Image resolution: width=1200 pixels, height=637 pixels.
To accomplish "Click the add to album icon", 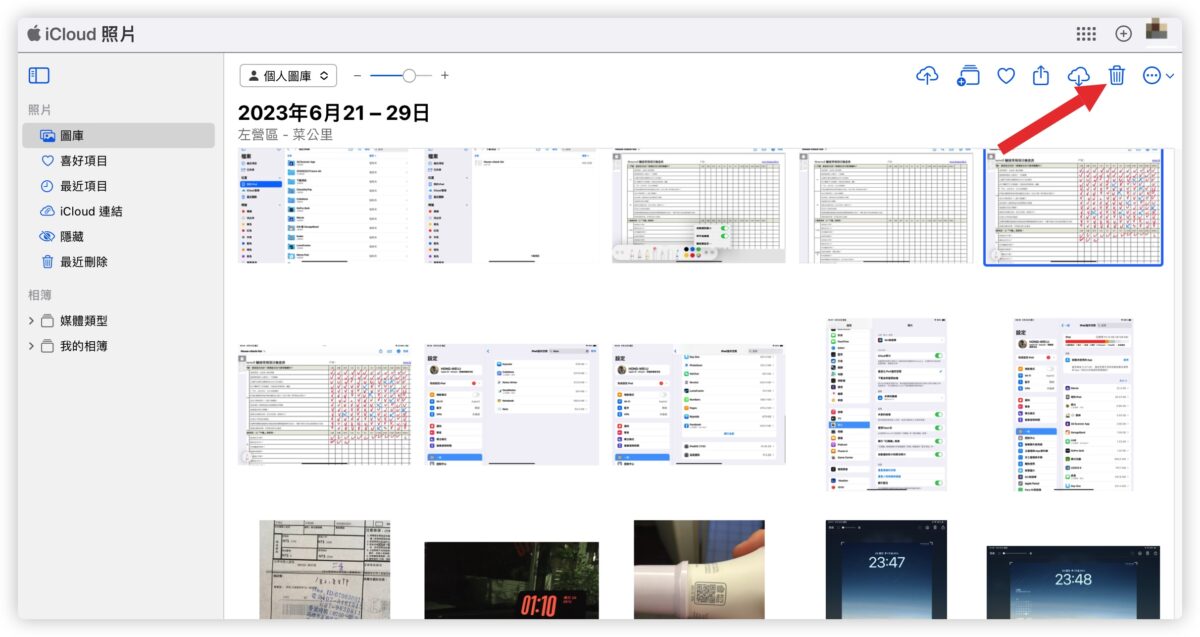I will click(967, 76).
